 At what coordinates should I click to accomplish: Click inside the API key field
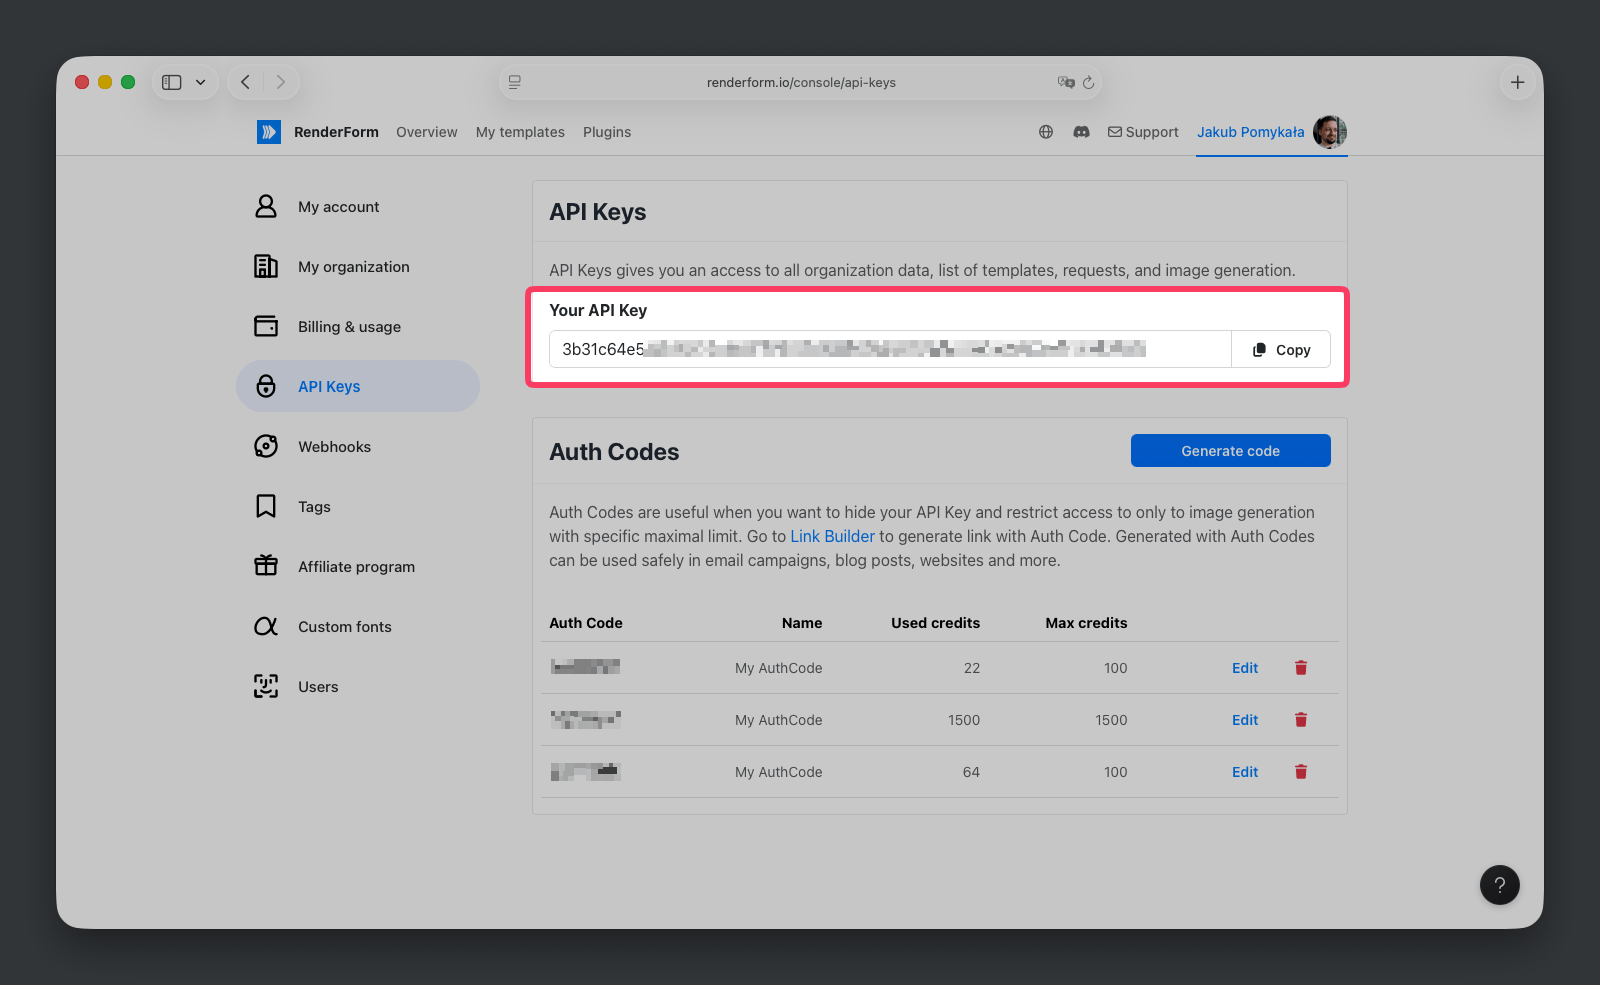(x=890, y=350)
